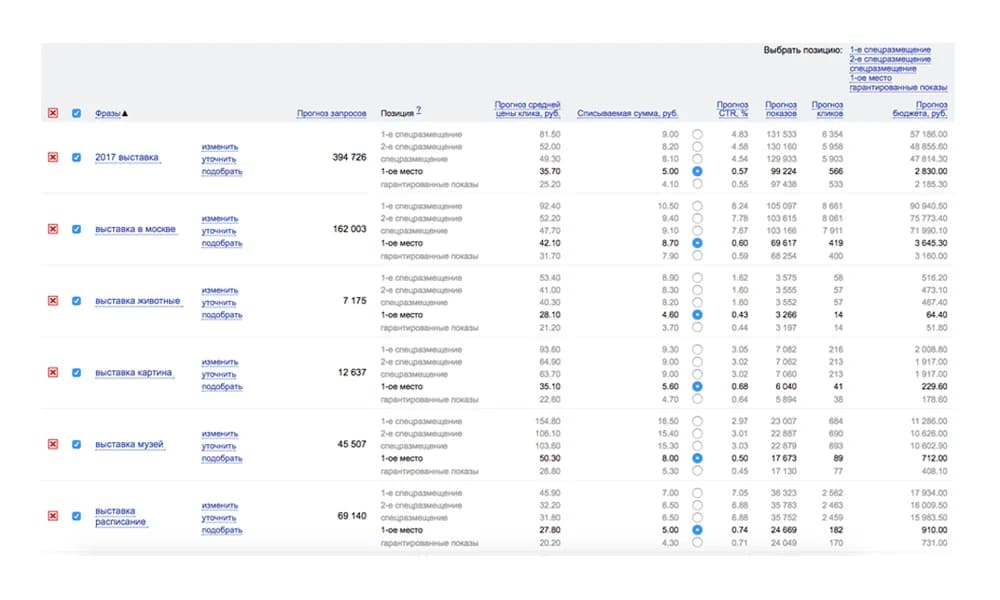The height and width of the screenshot is (600, 1000).
Task: Click 'уточнить' for '2017 выставка'
Action: (x=219, y=159)
